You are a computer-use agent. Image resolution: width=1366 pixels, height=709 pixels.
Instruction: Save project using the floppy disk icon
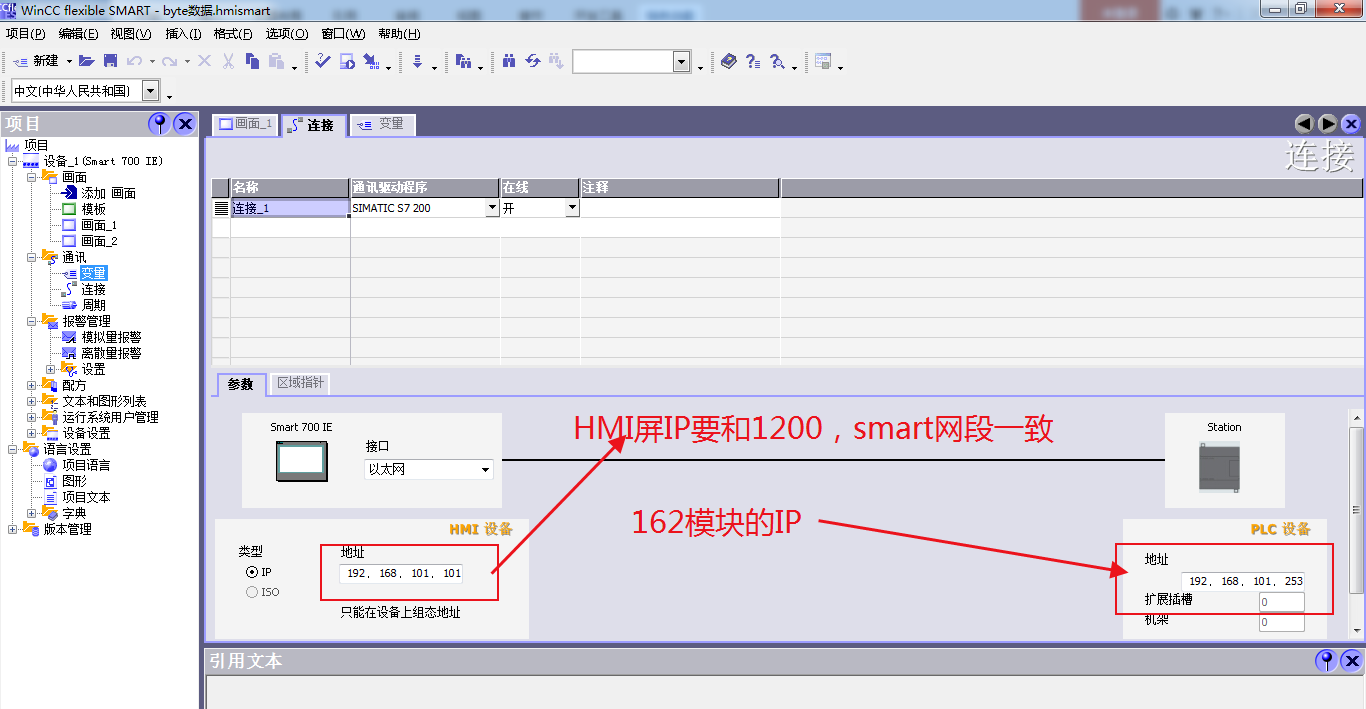111,61
